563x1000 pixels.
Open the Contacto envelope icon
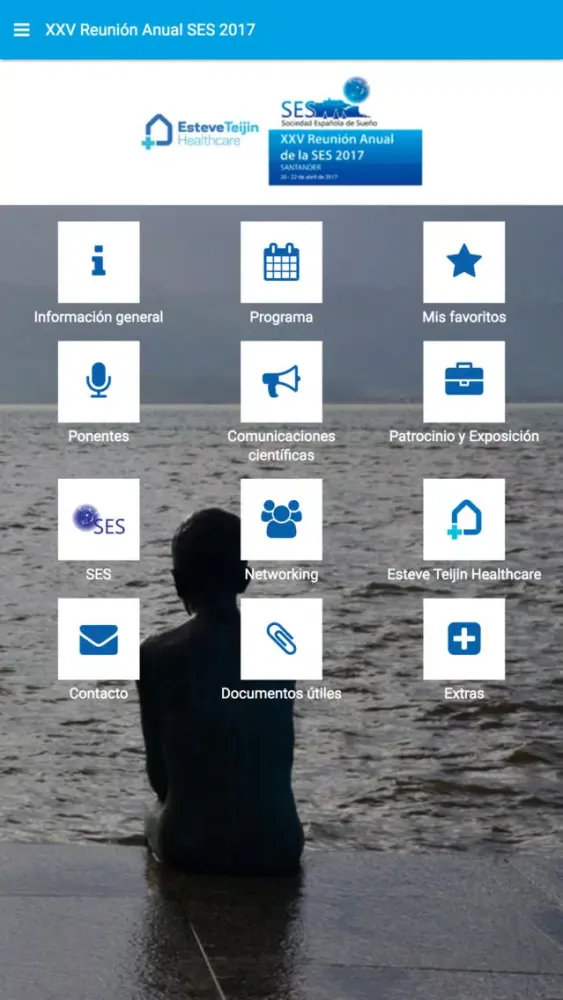[99, 639]
